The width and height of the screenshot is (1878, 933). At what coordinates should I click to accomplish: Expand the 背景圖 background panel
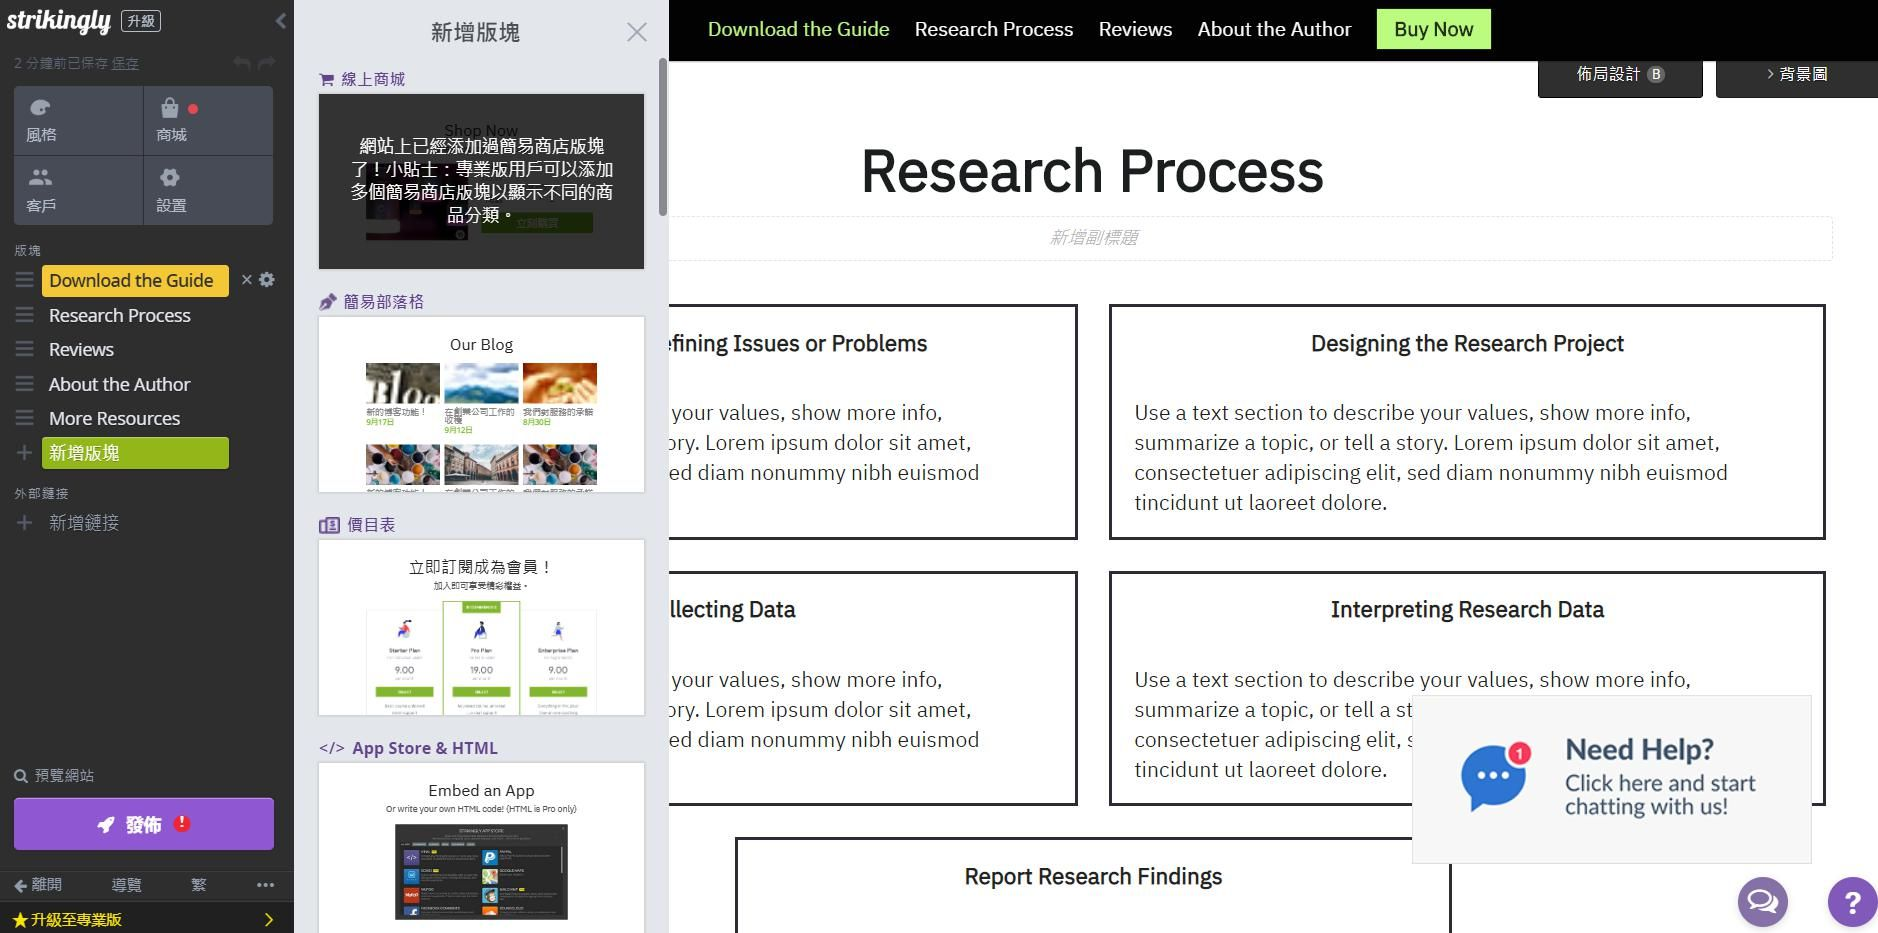coord(1797,75)
